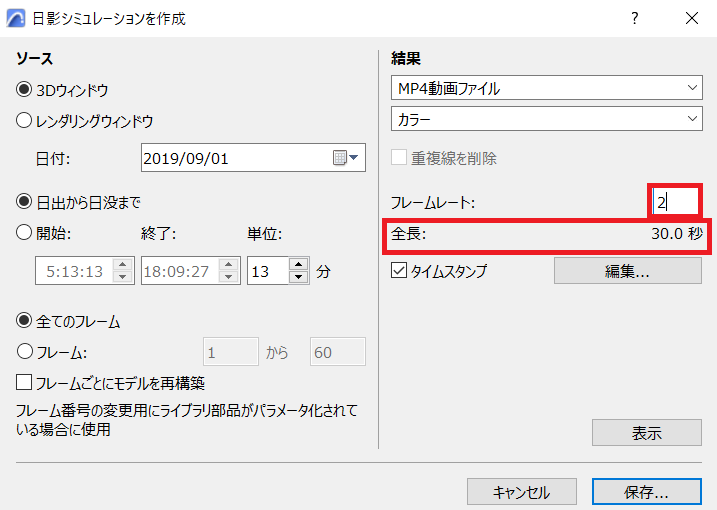
Task: Choose 日出から日没まで option
Action: point(24,202)
